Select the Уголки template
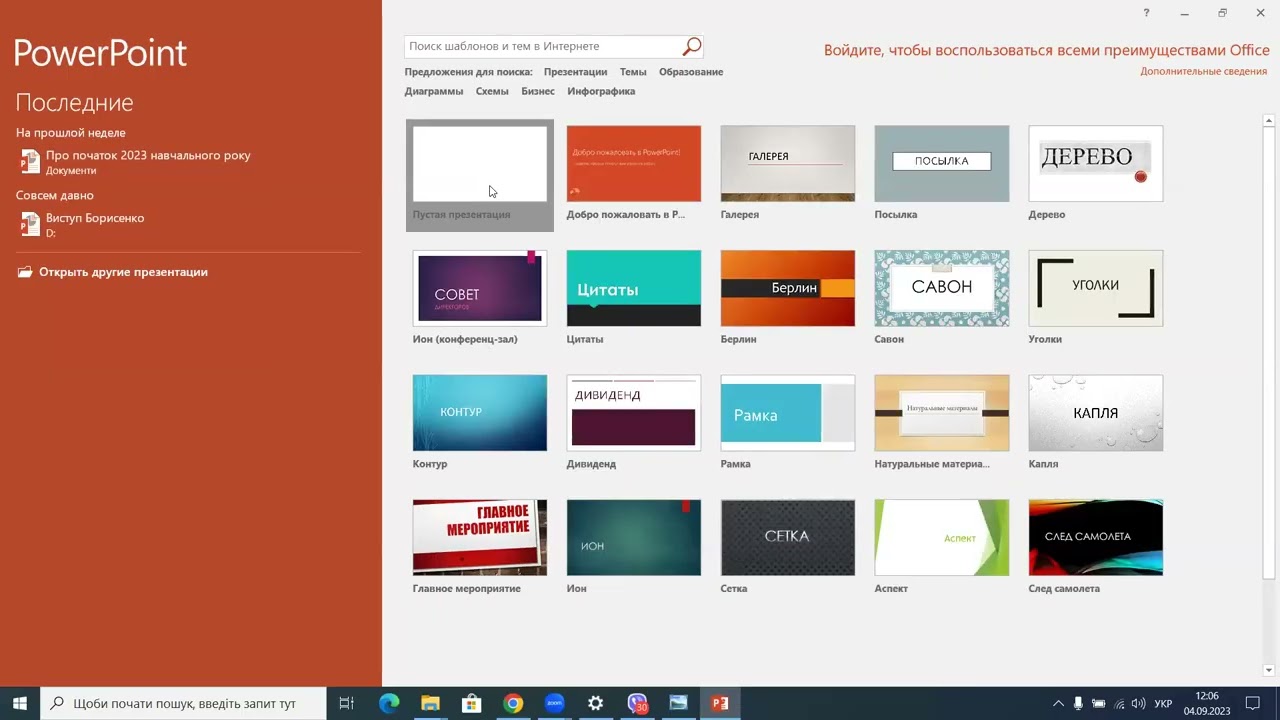 click(1096, 300)
